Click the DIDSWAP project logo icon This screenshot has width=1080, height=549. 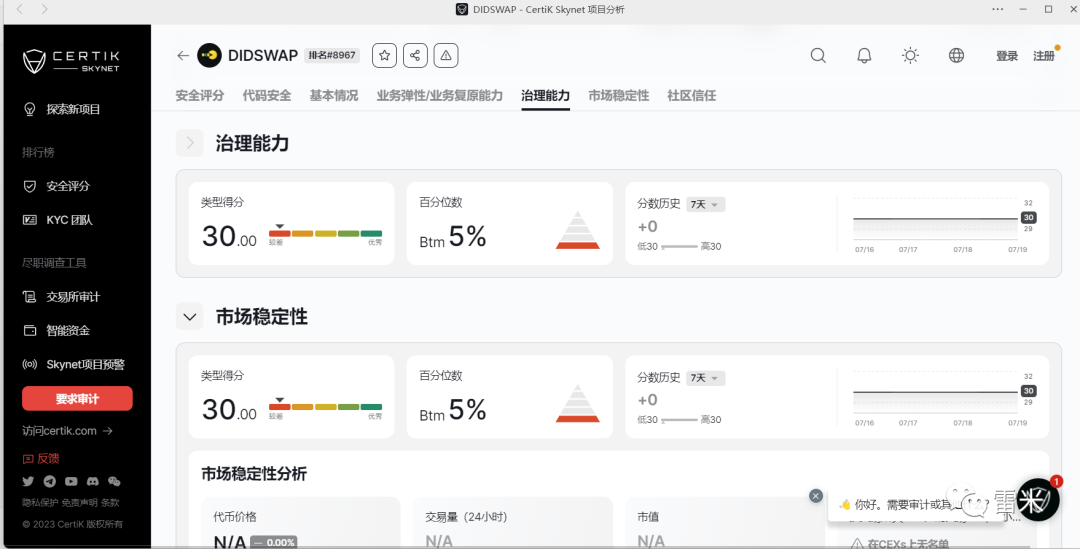point(209,55)
